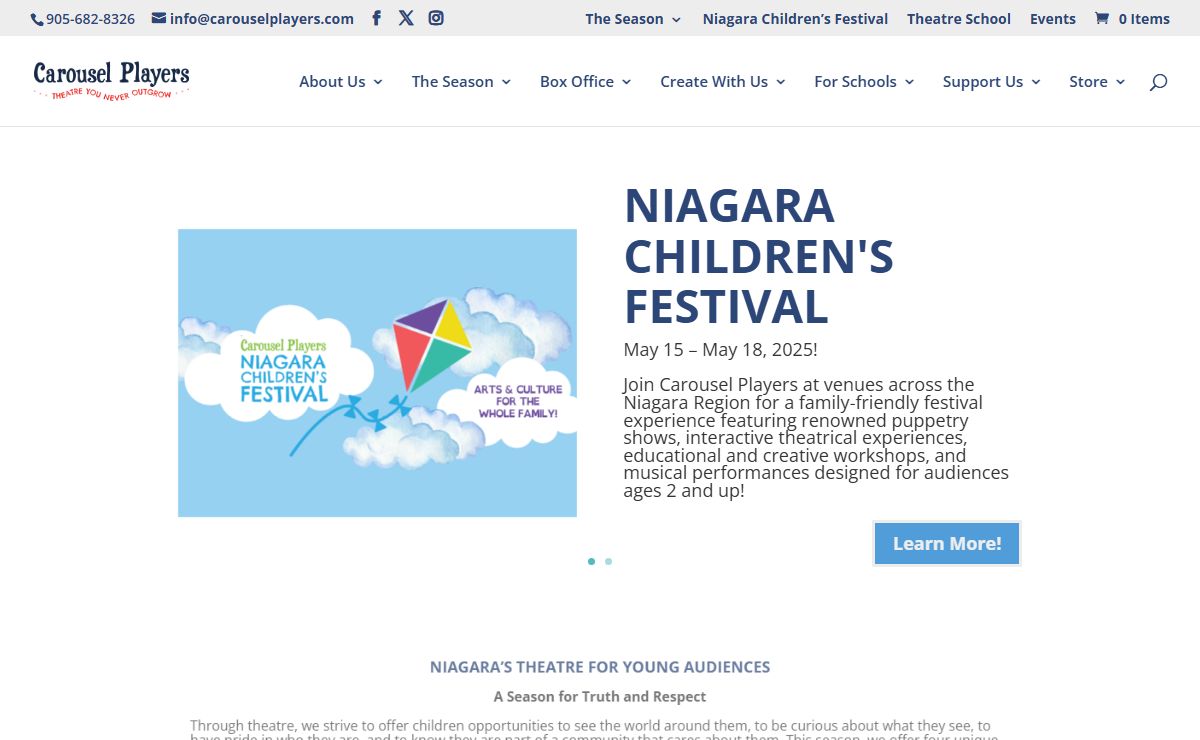Viewport: 1200px width, 740px height.
Task: Expand the Create With Us chevron
Action: 780,82
